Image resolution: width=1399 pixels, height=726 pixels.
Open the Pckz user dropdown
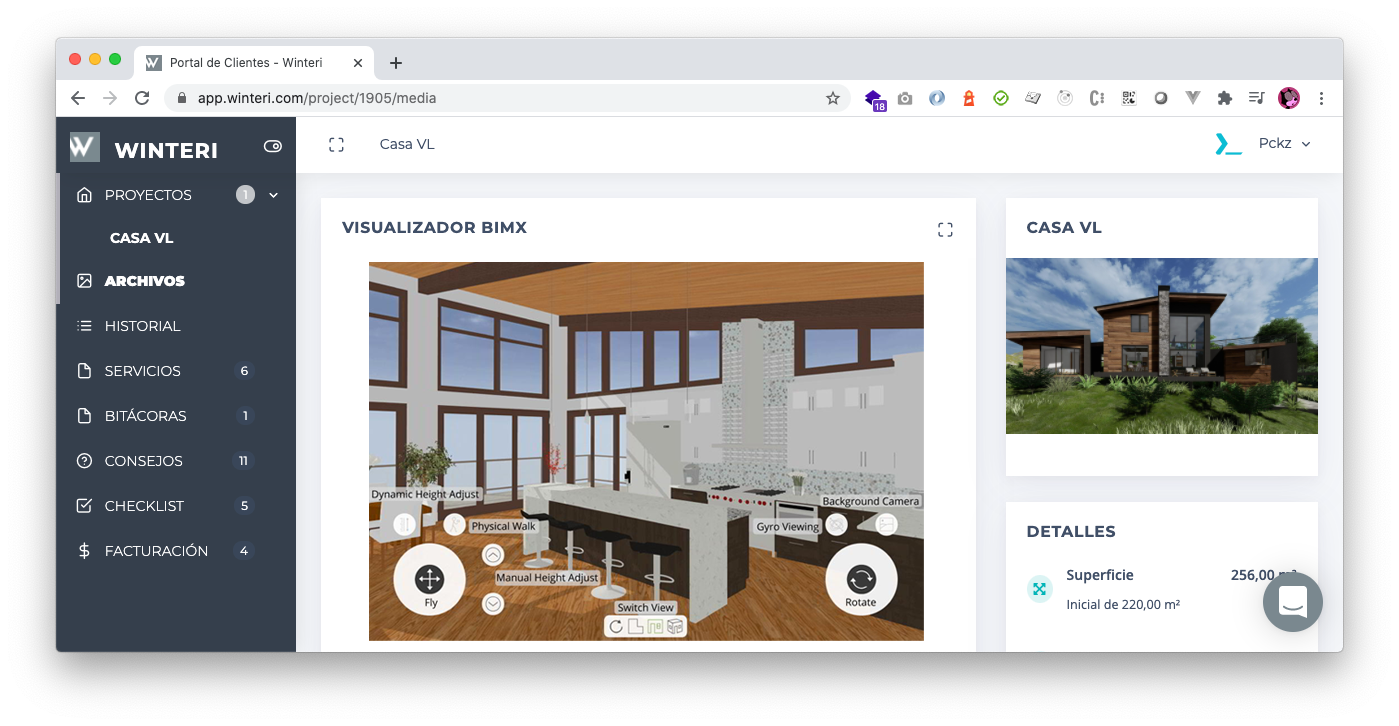1284,144
